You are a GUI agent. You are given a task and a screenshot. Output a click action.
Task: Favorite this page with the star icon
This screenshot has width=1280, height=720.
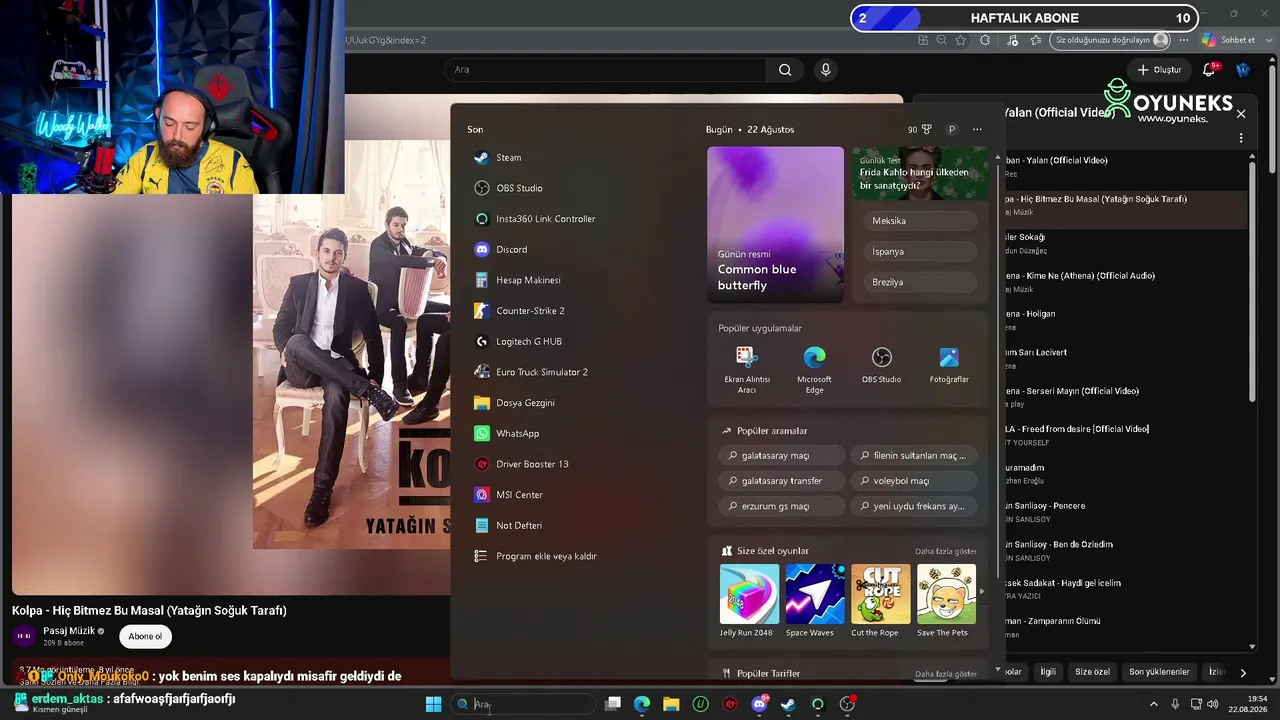coord(961,40)
